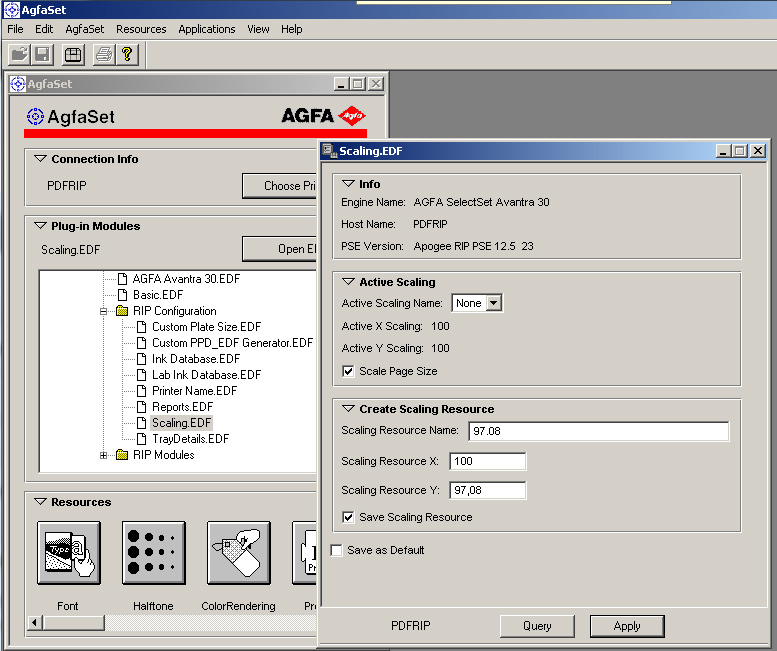
Task: Click the Resources scrollbar left arrow
Action: pos(35,623)
